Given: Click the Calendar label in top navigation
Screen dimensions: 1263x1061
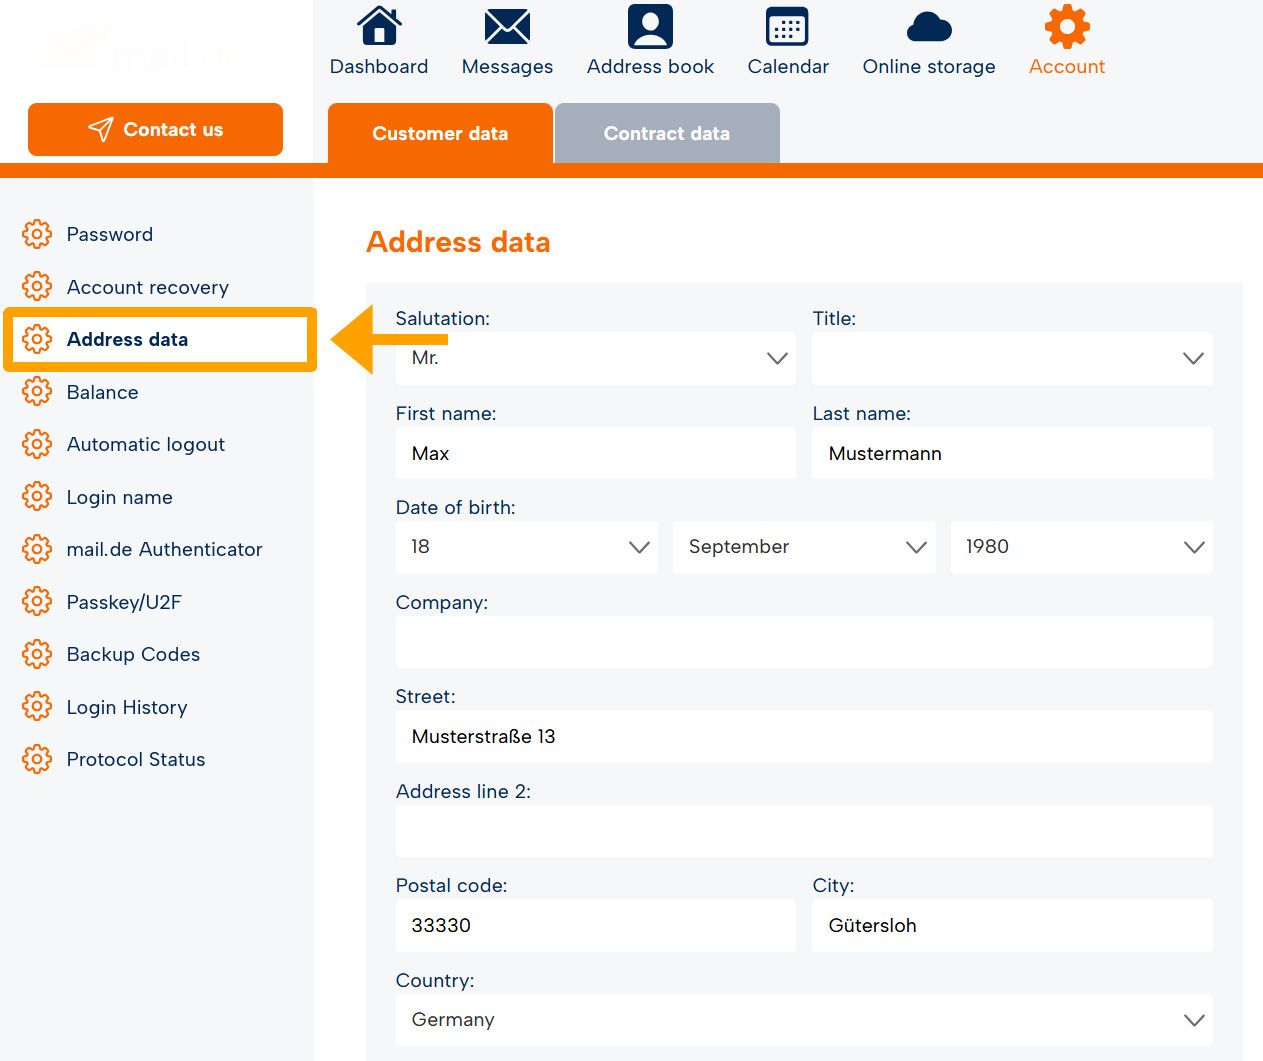Looking at the screenshot, I should click(788, 66).
